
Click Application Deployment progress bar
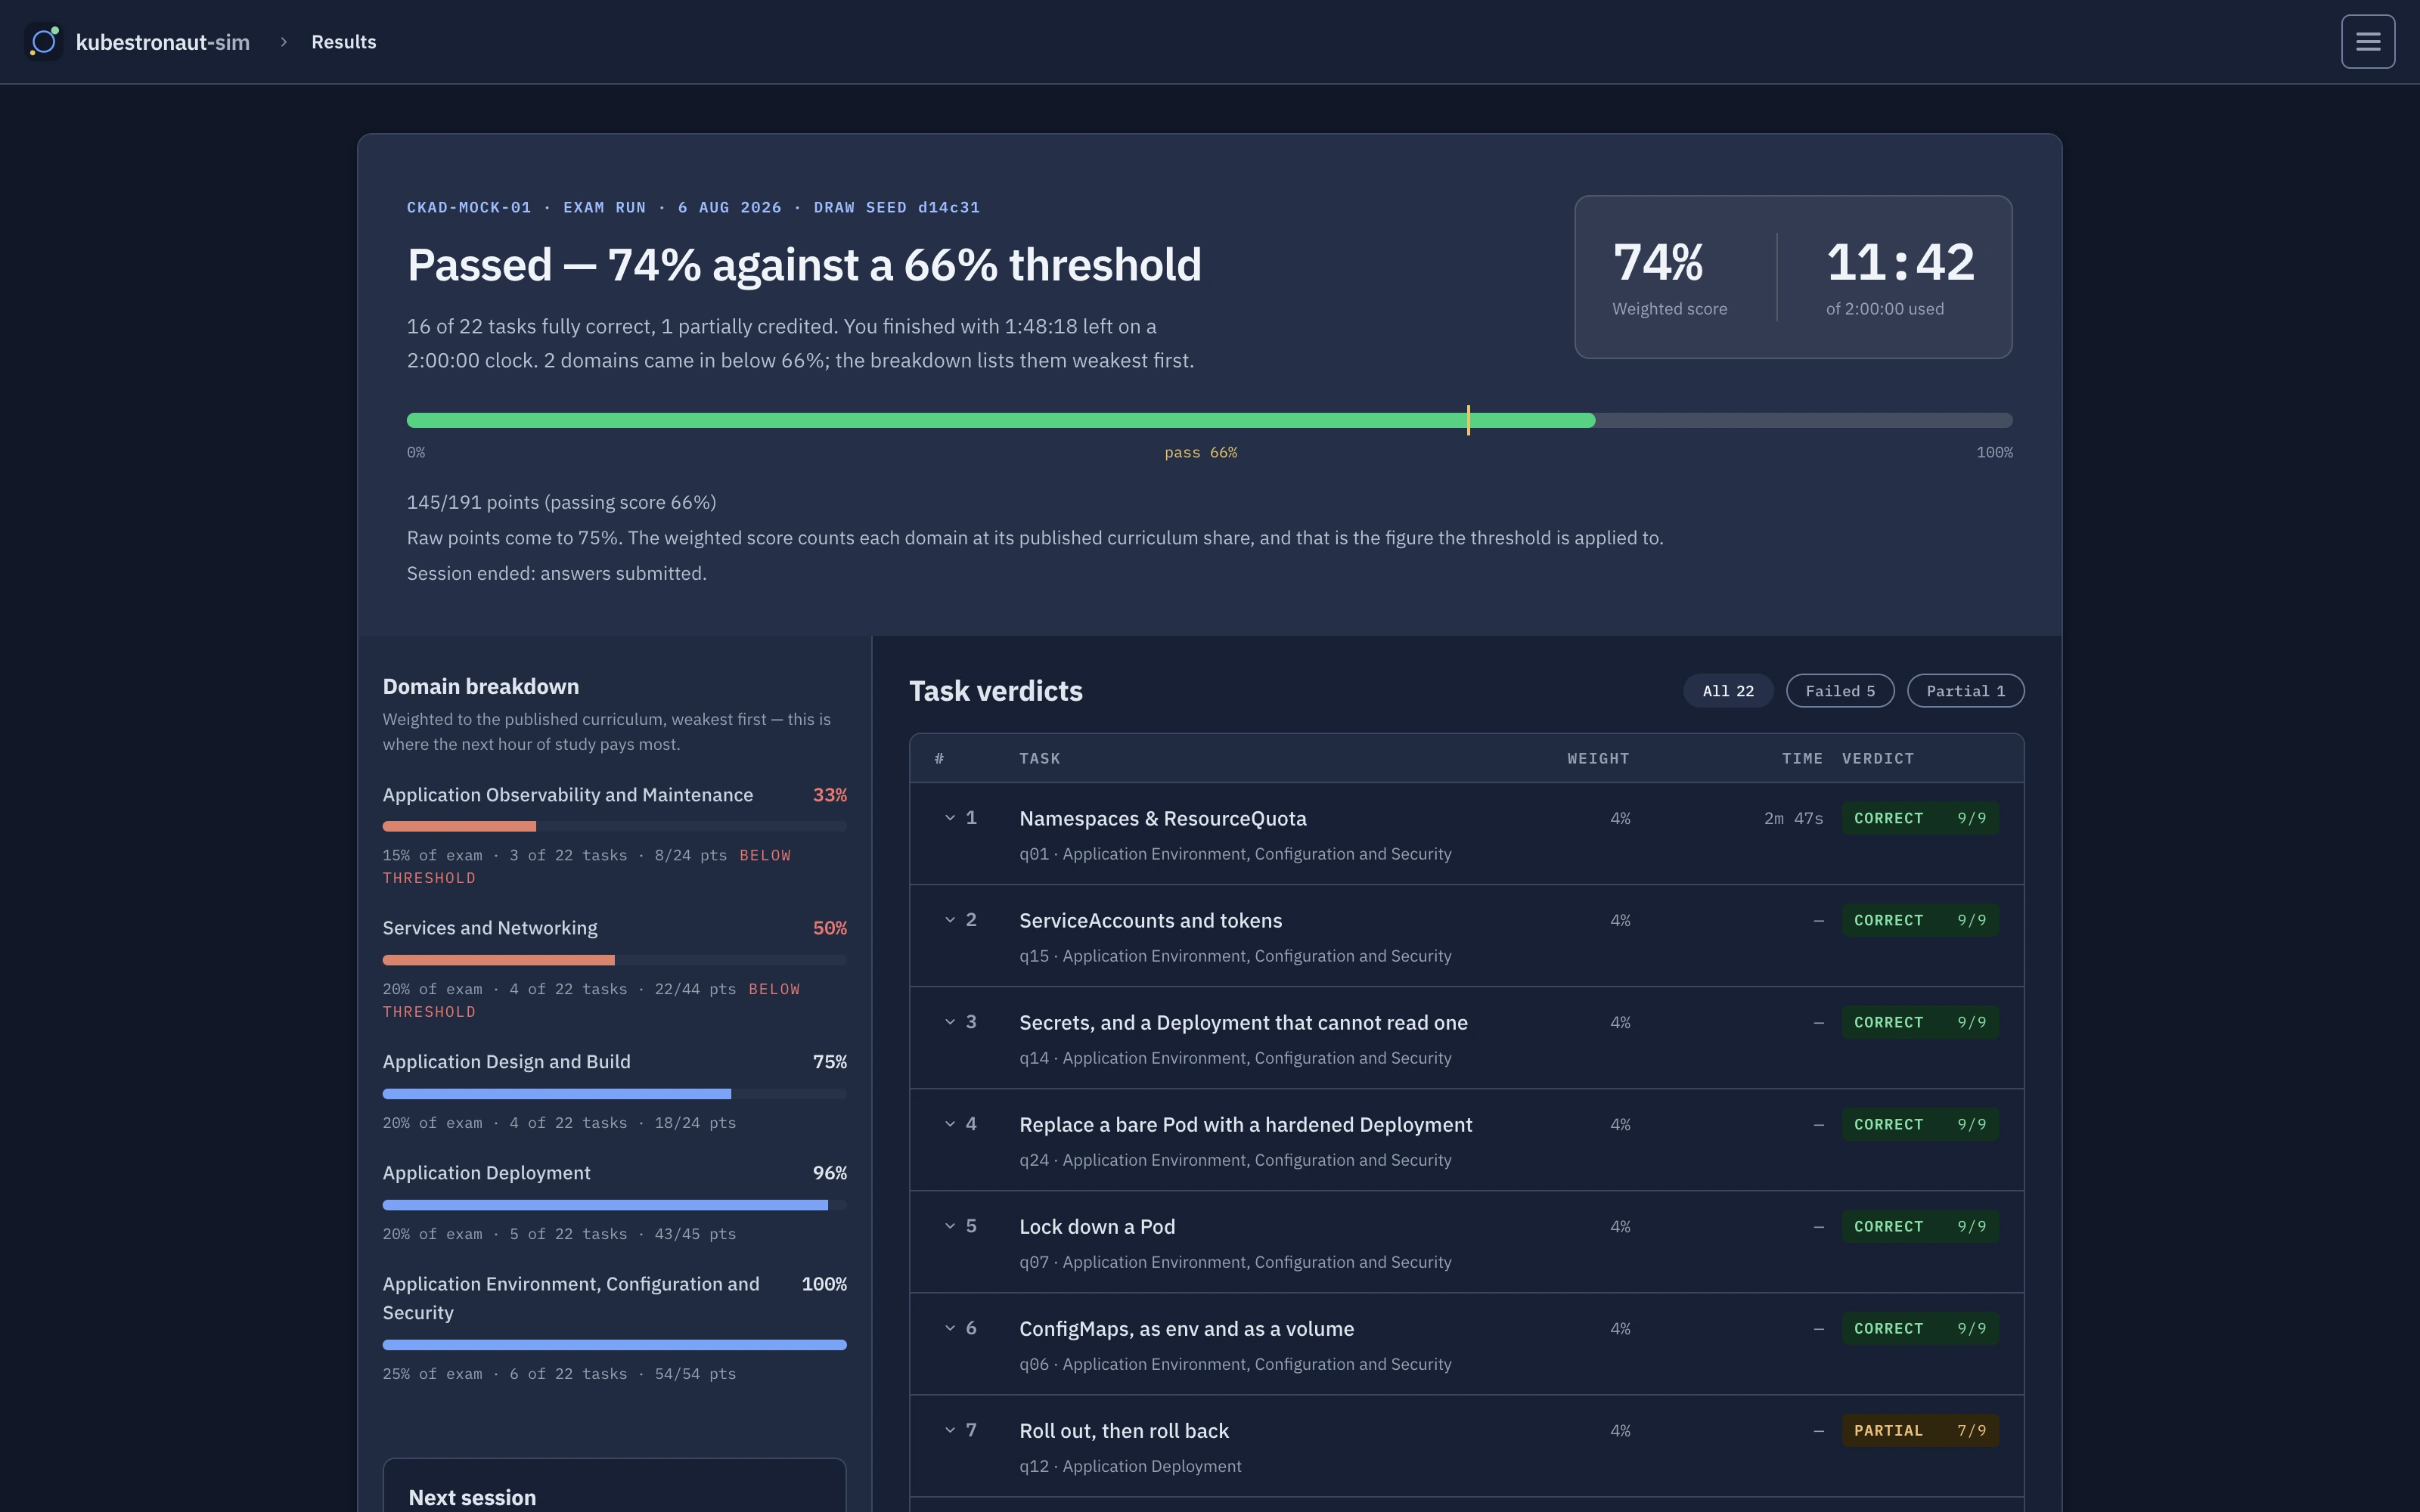pos(614,1205)
